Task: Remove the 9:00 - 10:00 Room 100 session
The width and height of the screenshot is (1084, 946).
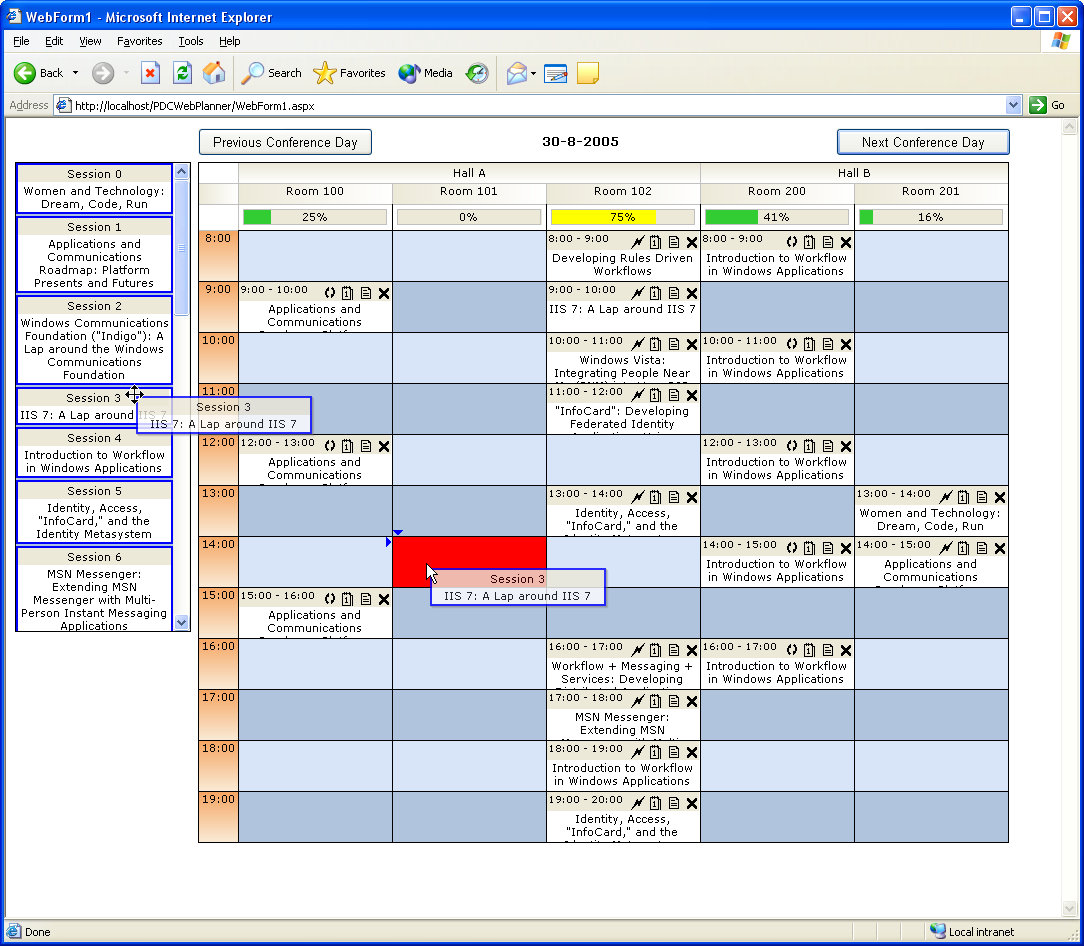Action: pos(384,293)
